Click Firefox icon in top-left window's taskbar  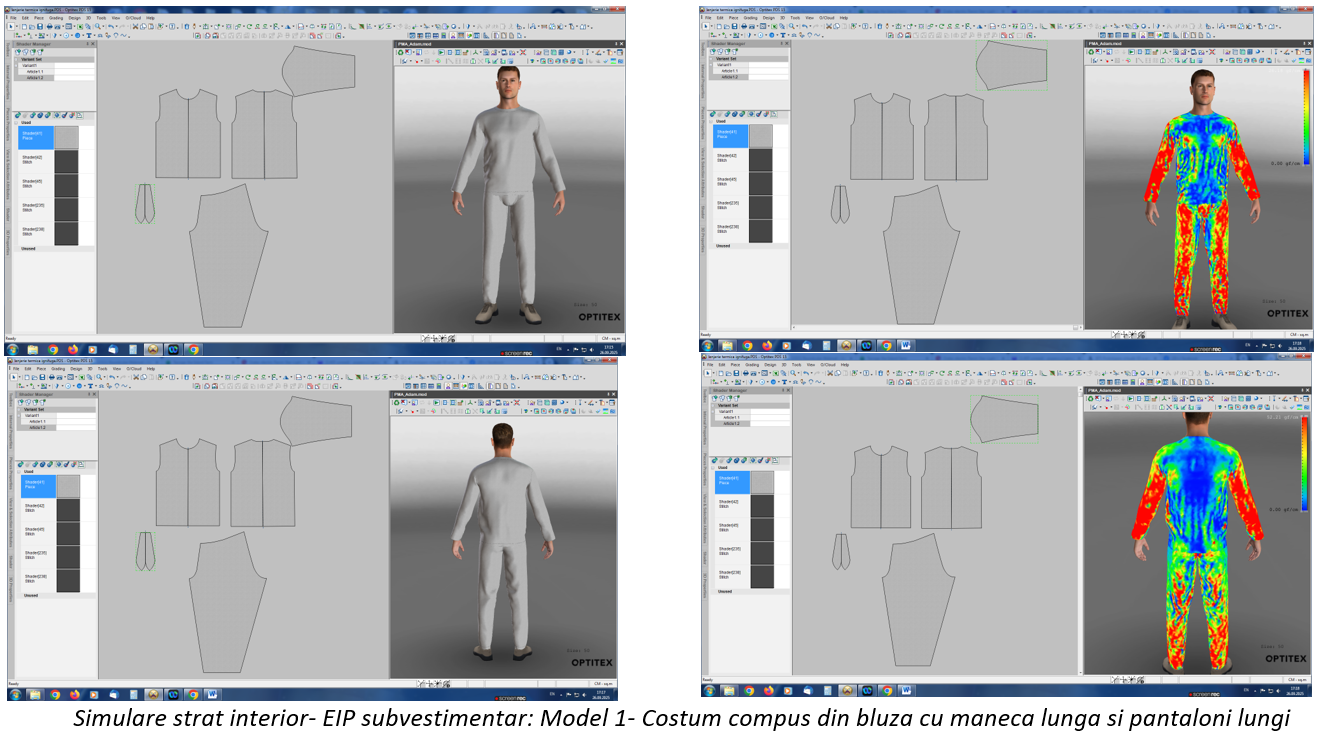pyautogui.click(x=73, y=350)
